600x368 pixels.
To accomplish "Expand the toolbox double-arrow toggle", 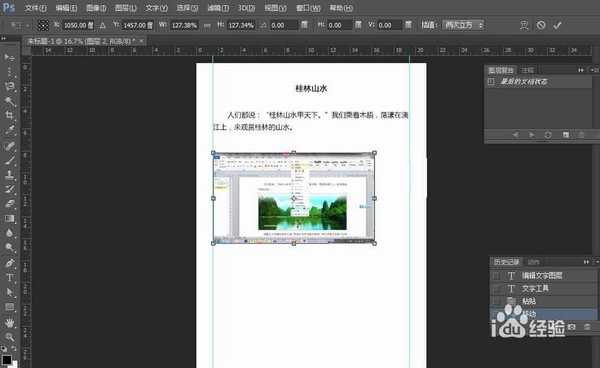I will 3,38.
